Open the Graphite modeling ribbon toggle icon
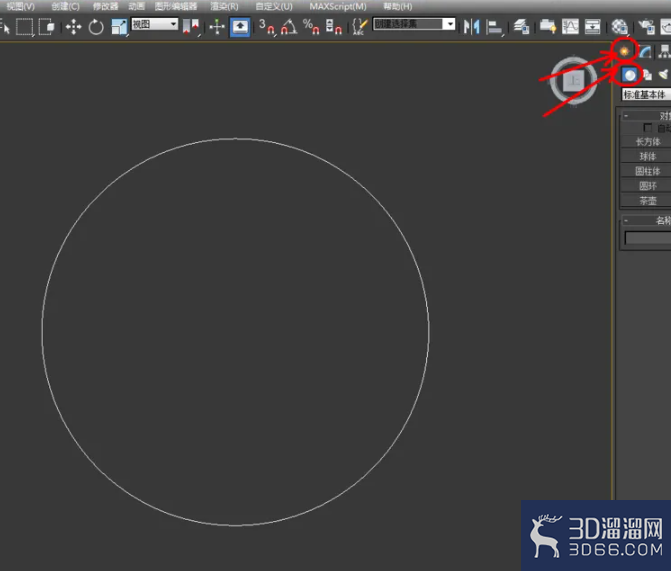 (548, 27)
